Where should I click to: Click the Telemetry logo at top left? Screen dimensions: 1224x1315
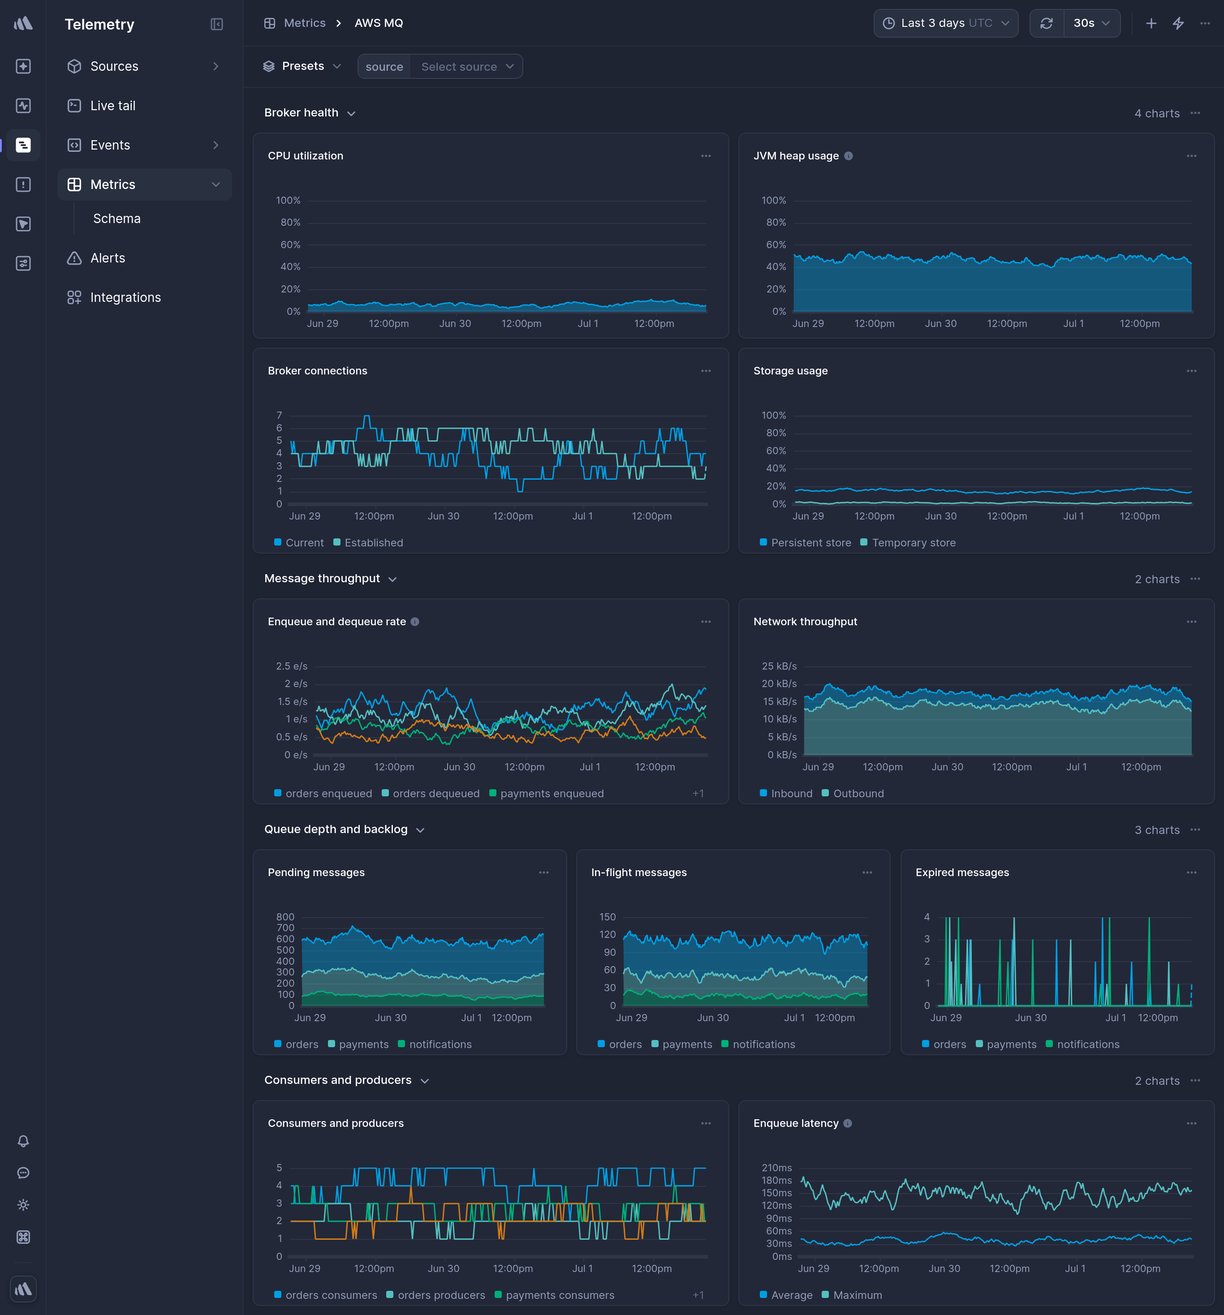(23, 23)
